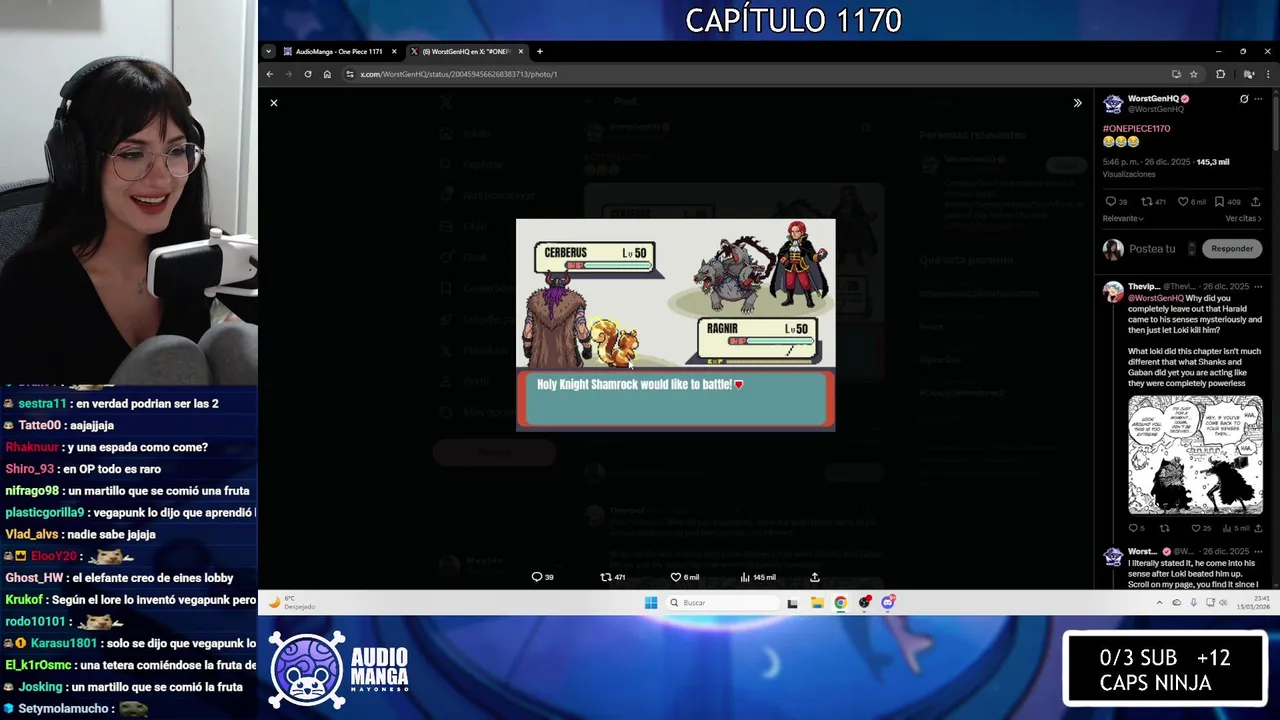
Task: Show hidden system tray icons
Action: pos(1160,603)
